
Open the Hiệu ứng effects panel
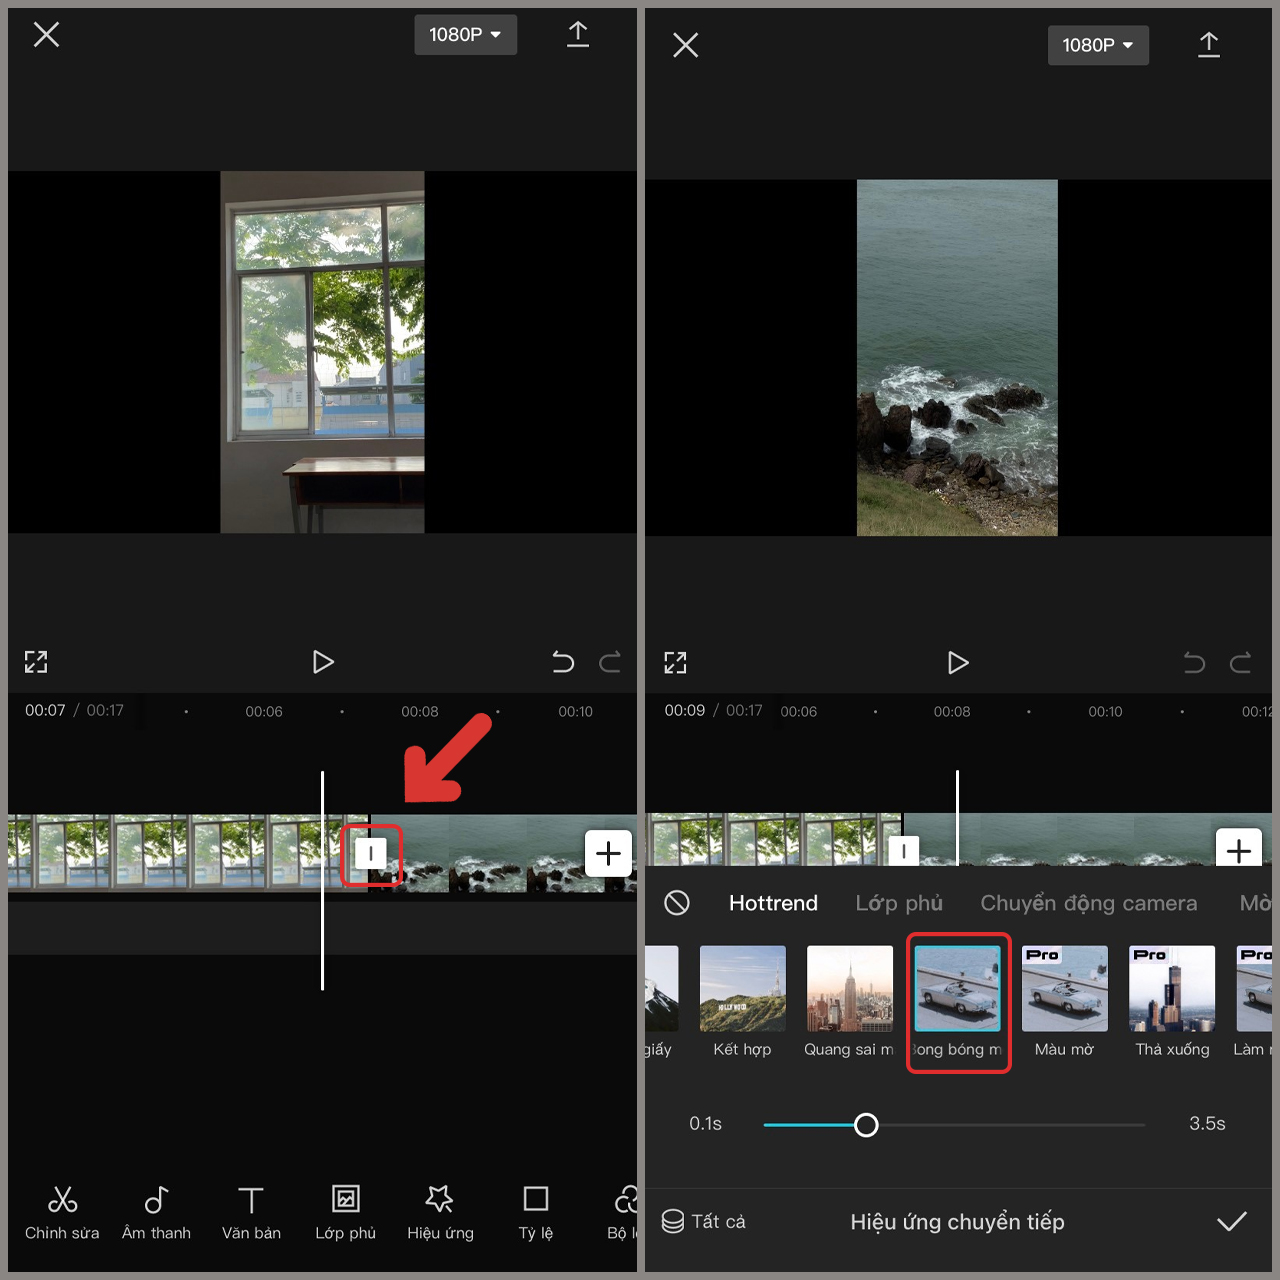(440, 1212)
